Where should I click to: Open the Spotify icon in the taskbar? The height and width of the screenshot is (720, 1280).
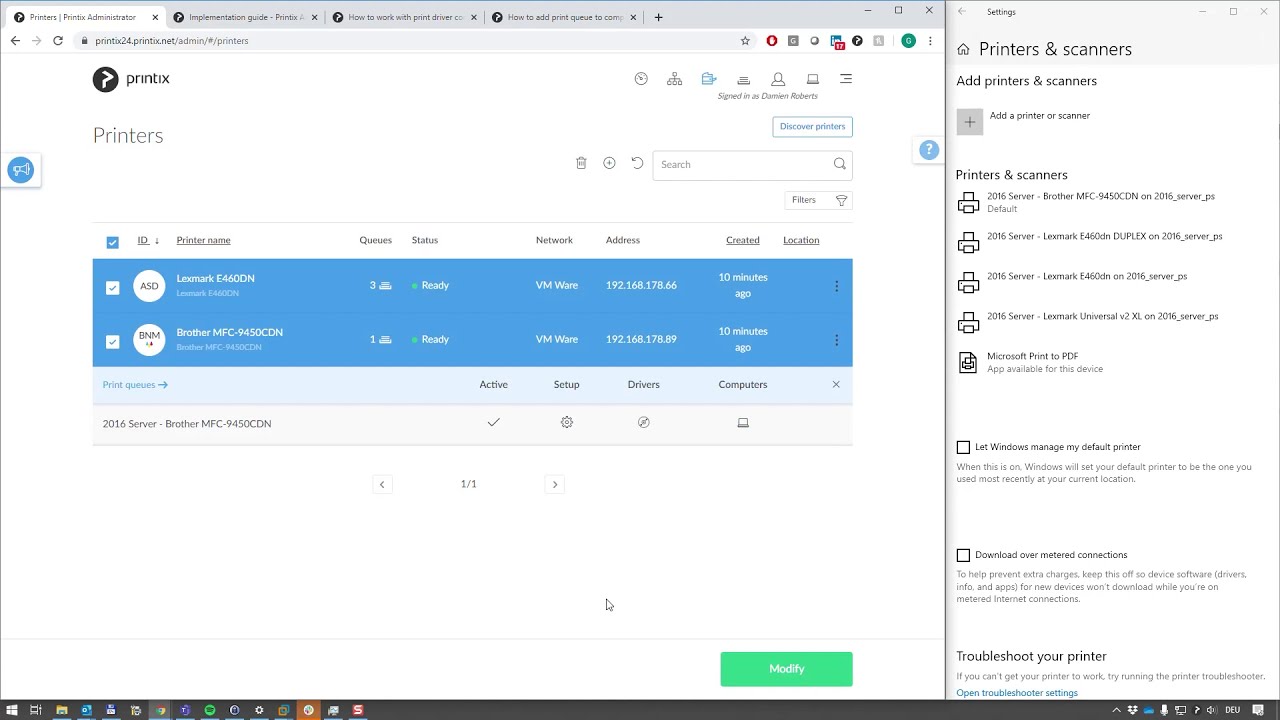(x=210, y=710)
